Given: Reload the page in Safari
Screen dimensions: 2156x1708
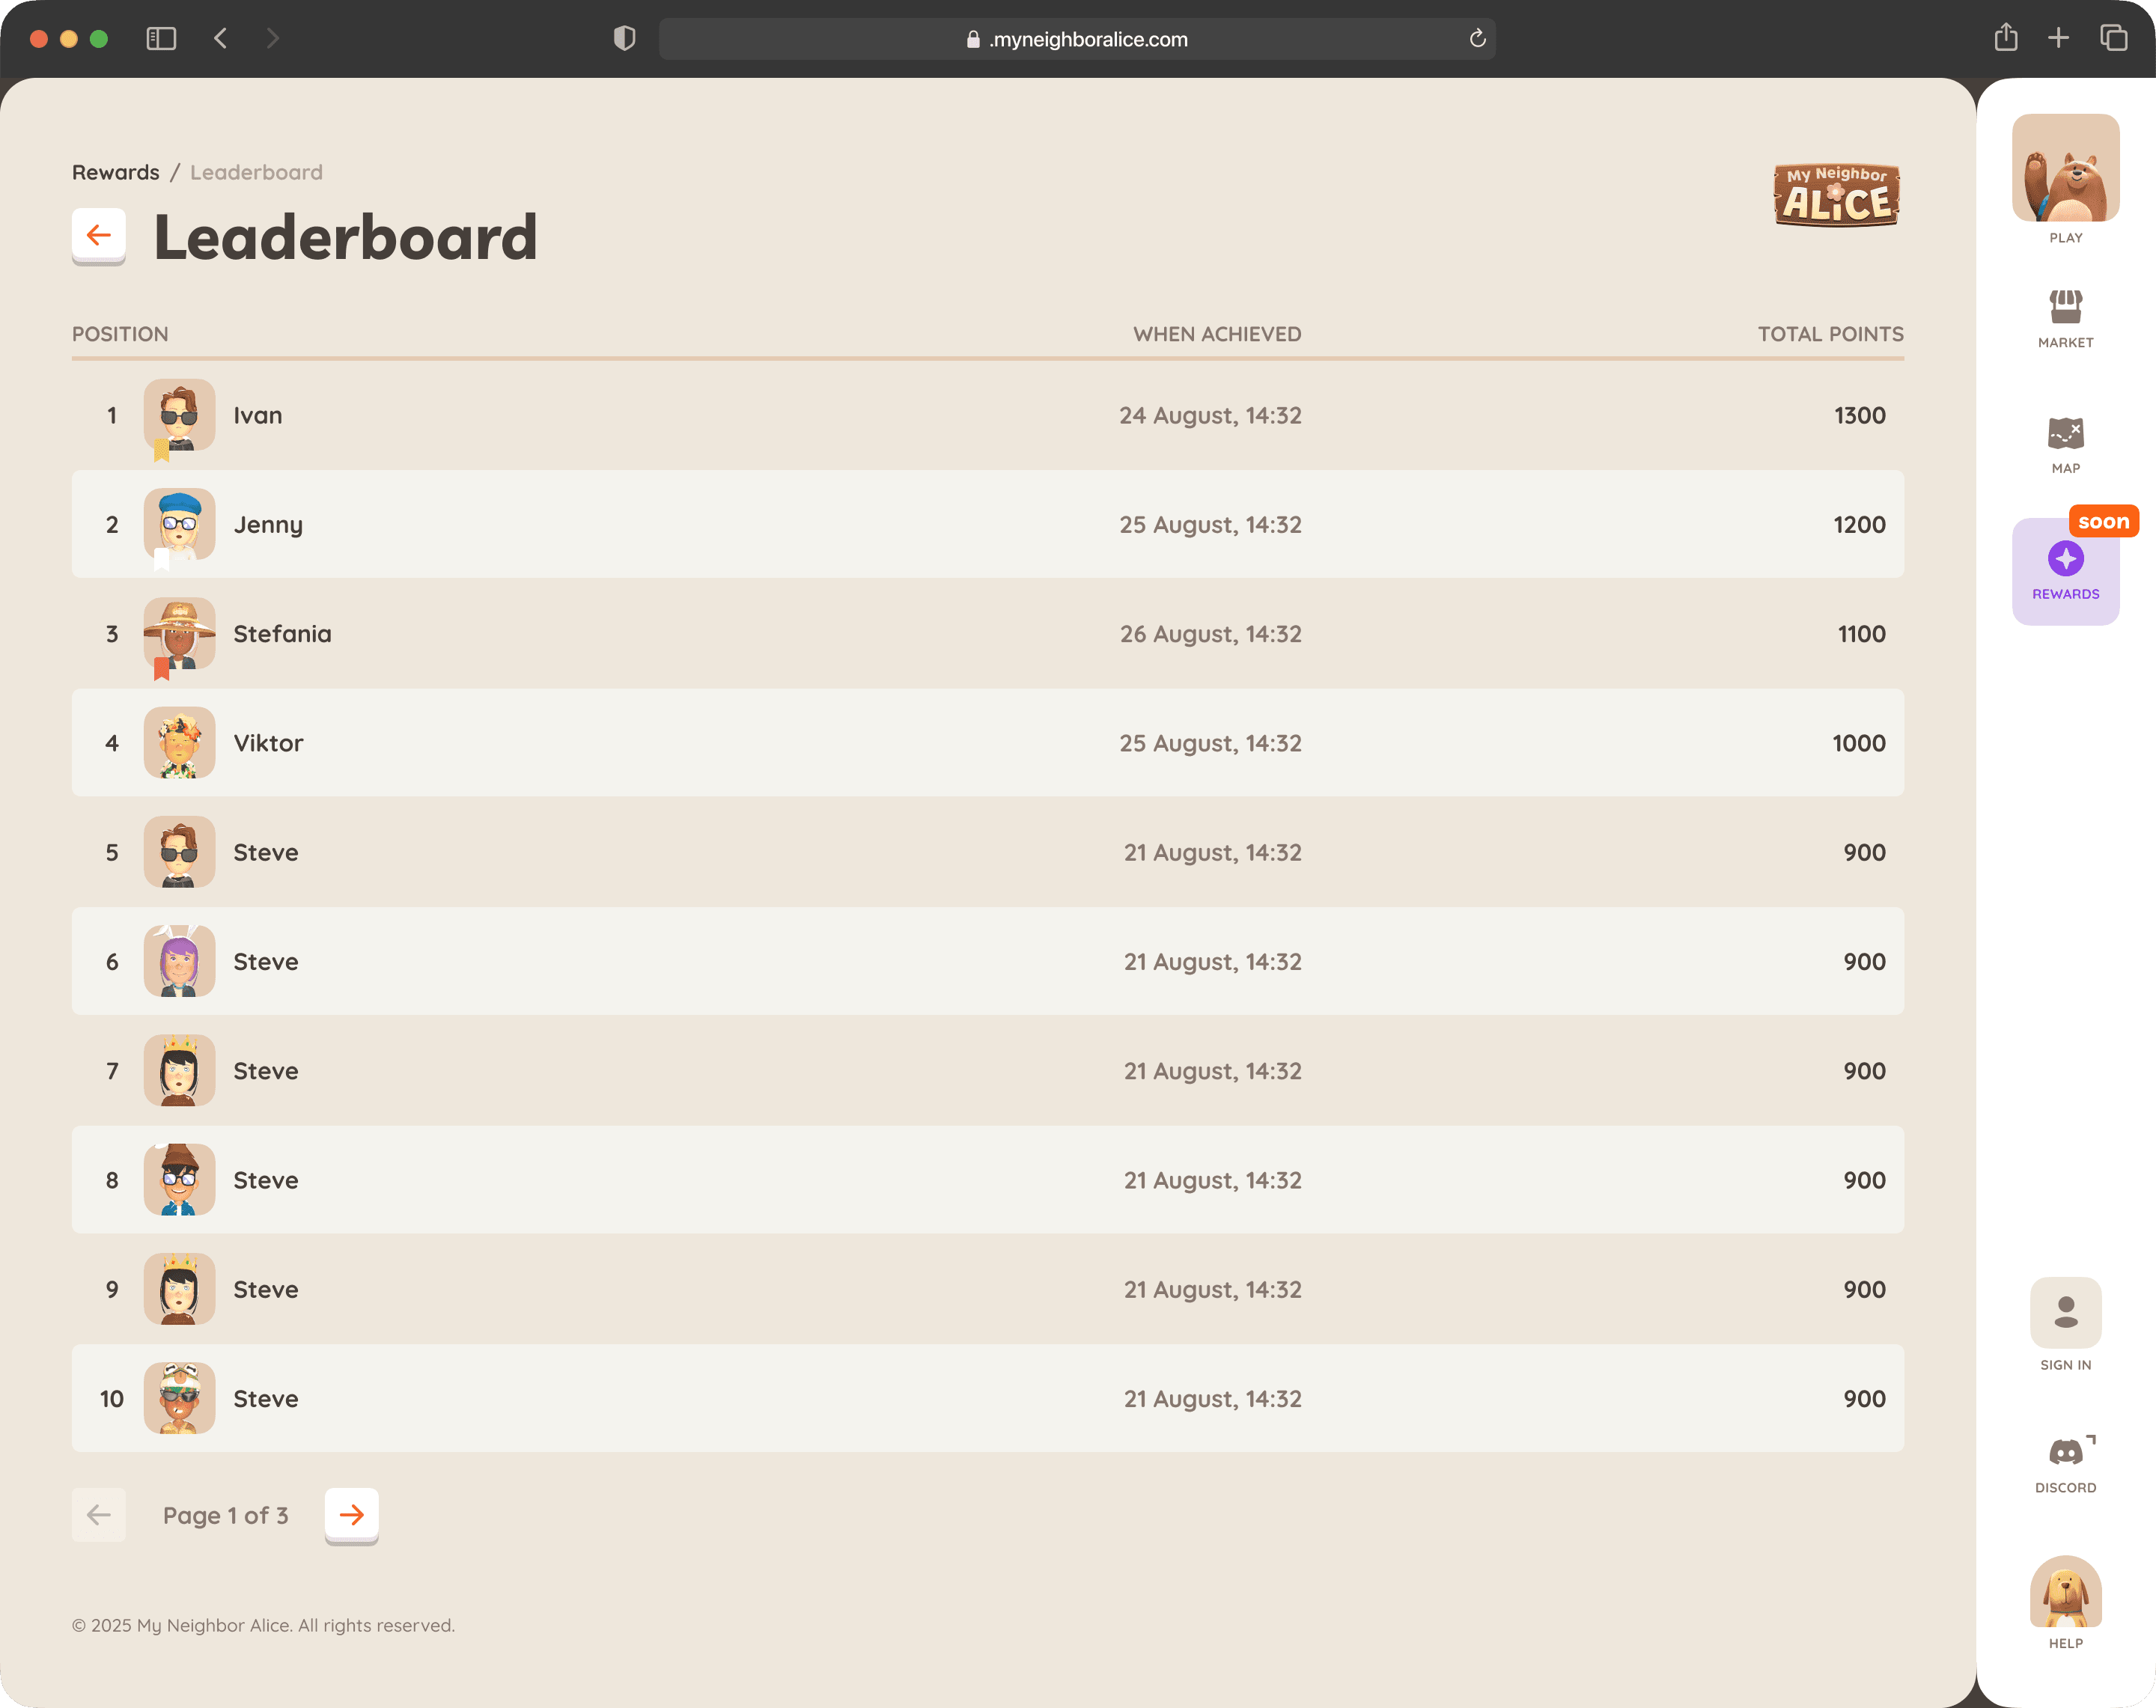Looking at the screenshot, I should tap(1477, 39).
